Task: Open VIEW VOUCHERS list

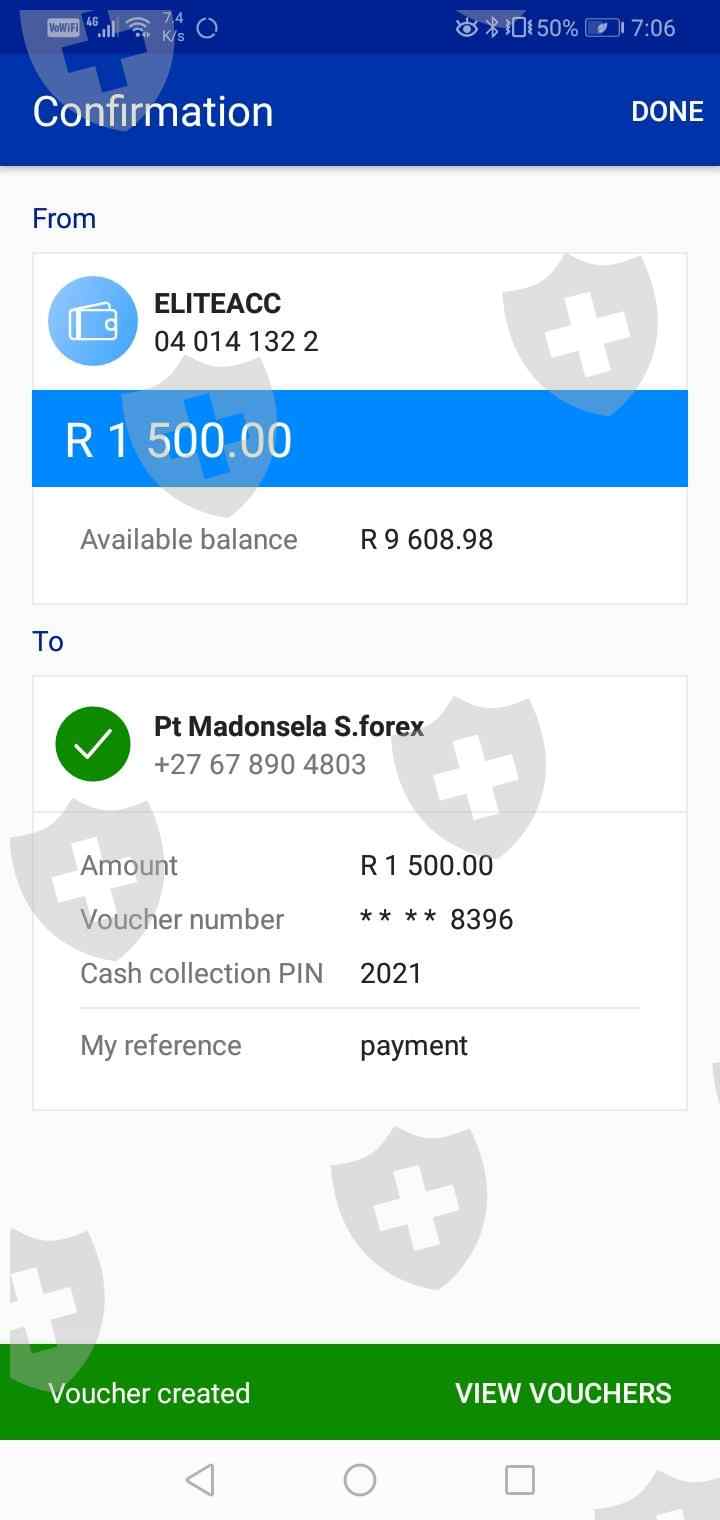Action: tap(563, 1393)
